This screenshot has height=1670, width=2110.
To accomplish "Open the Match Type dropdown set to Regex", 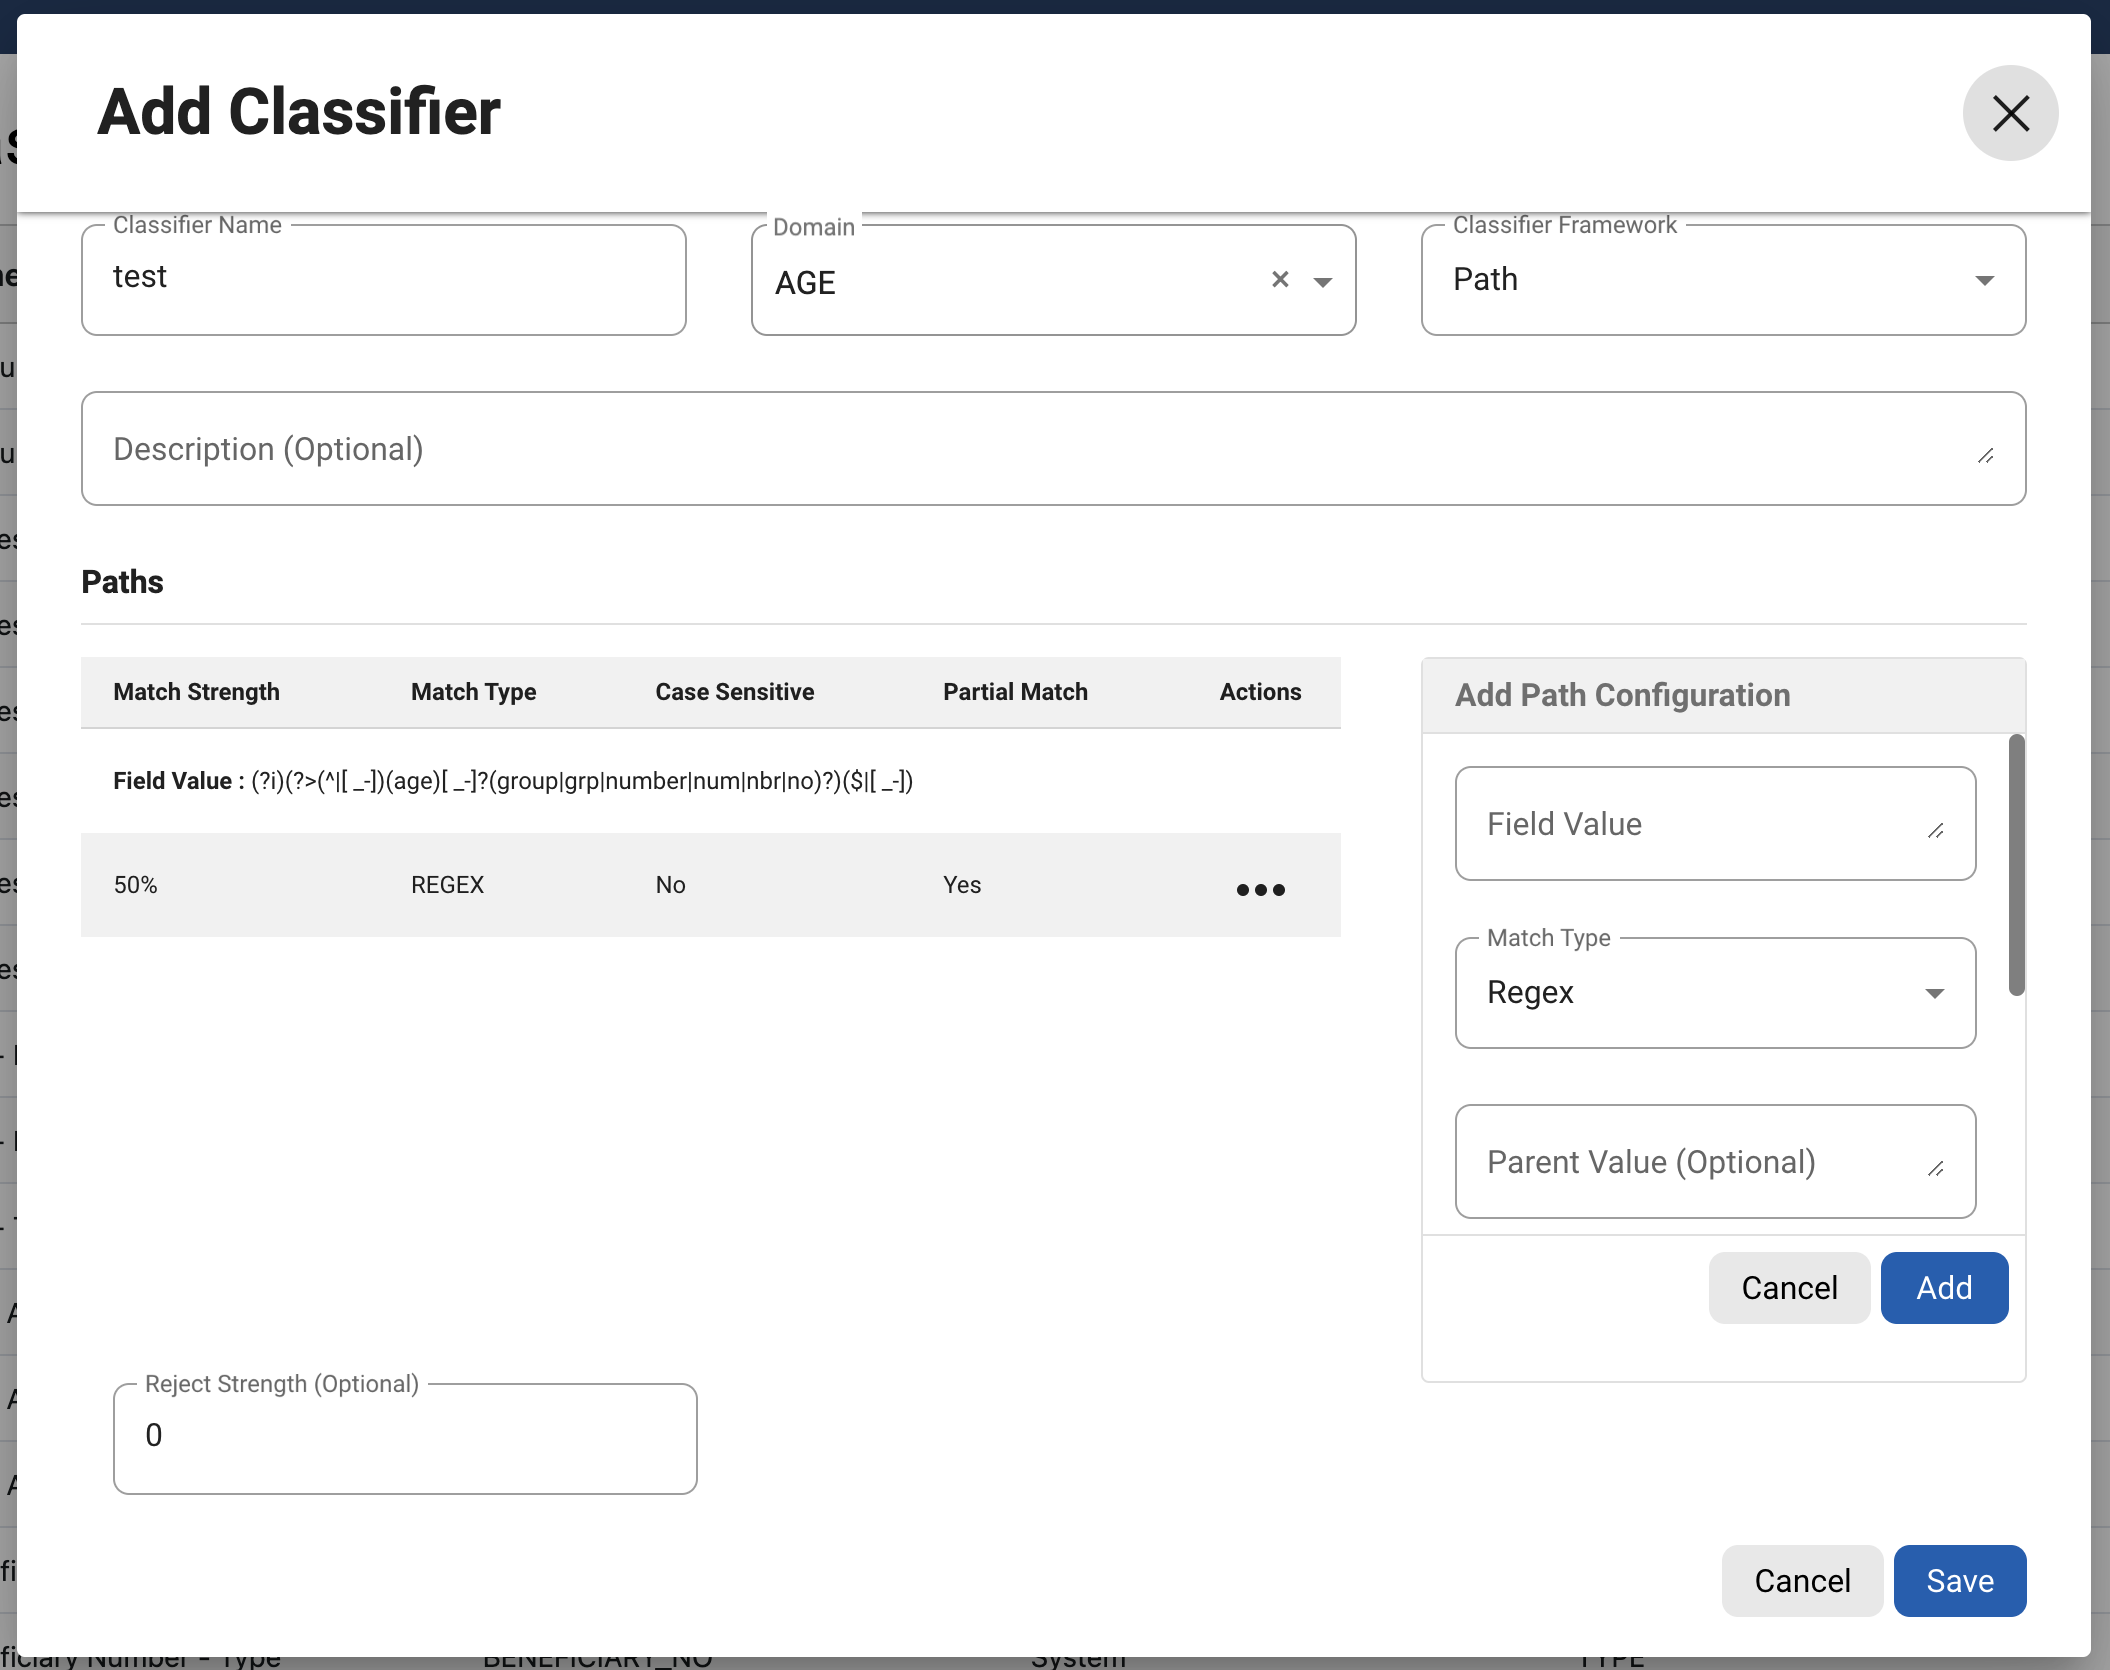I will 1933,993.
